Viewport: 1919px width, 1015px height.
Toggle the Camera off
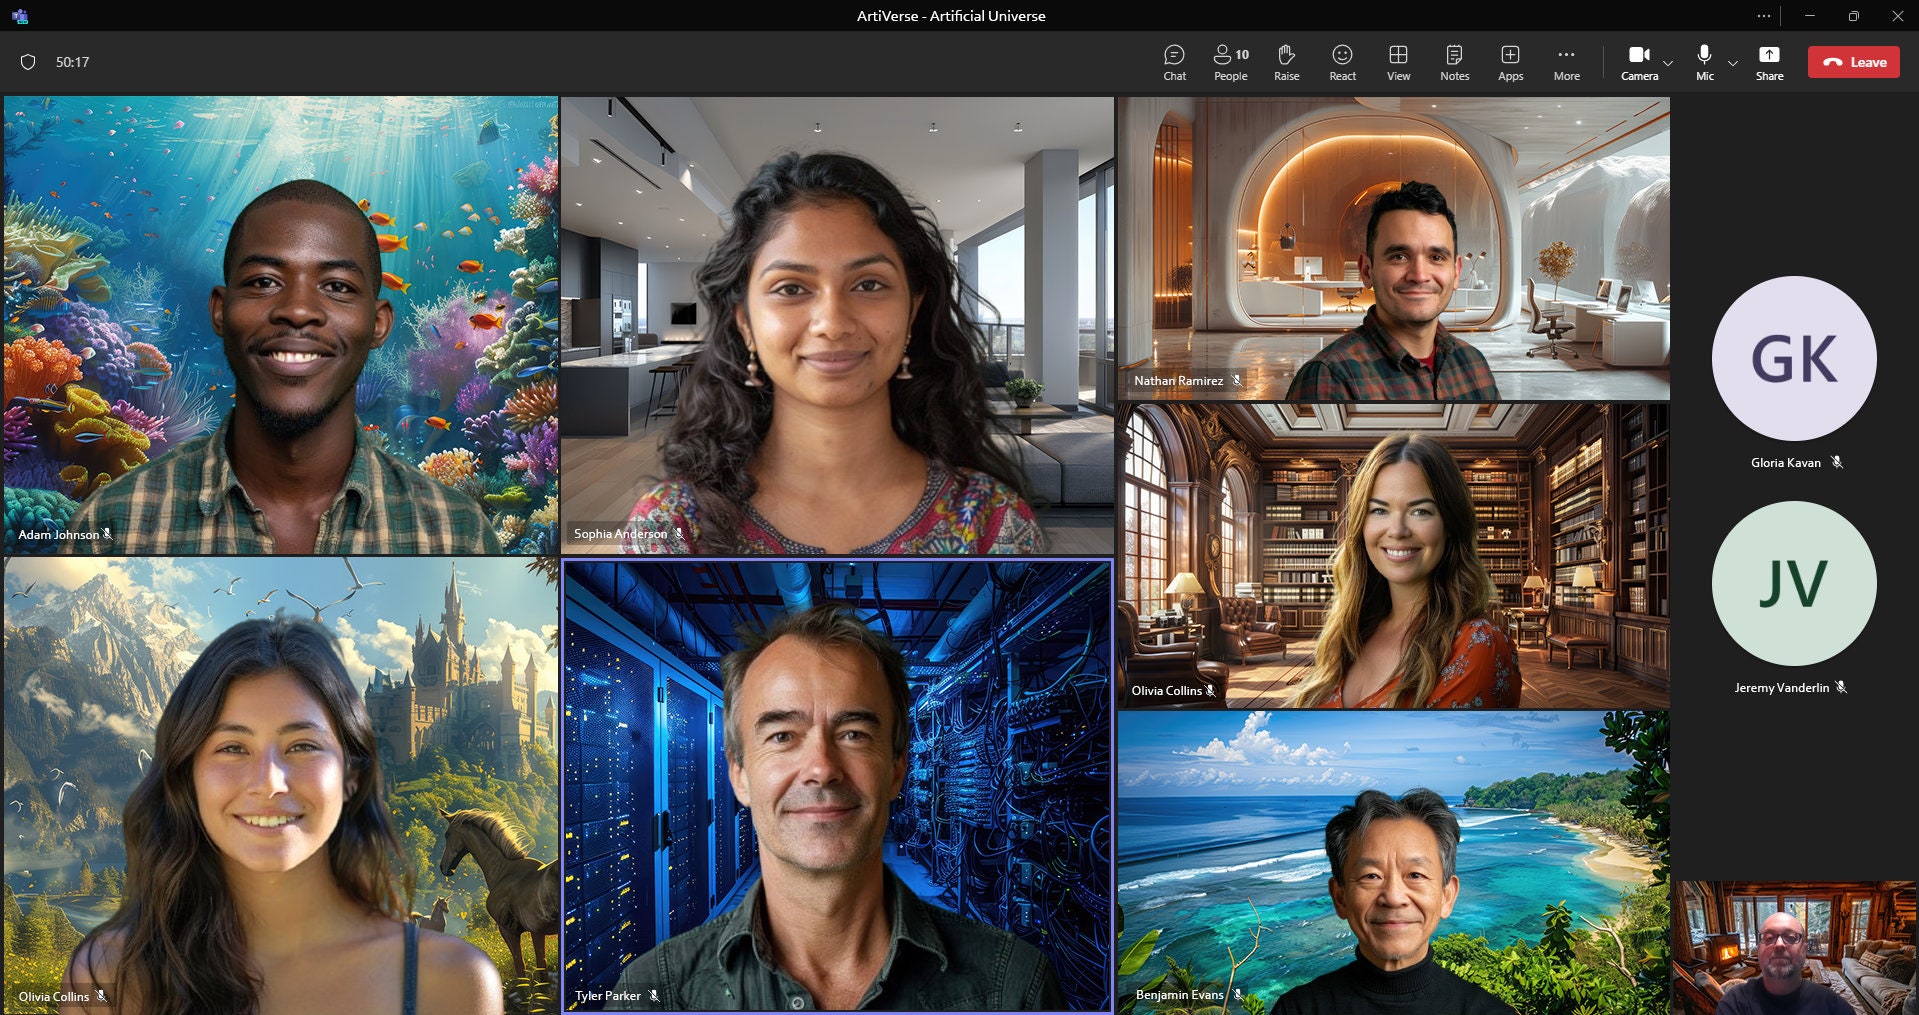click(x=1639, y=62)
